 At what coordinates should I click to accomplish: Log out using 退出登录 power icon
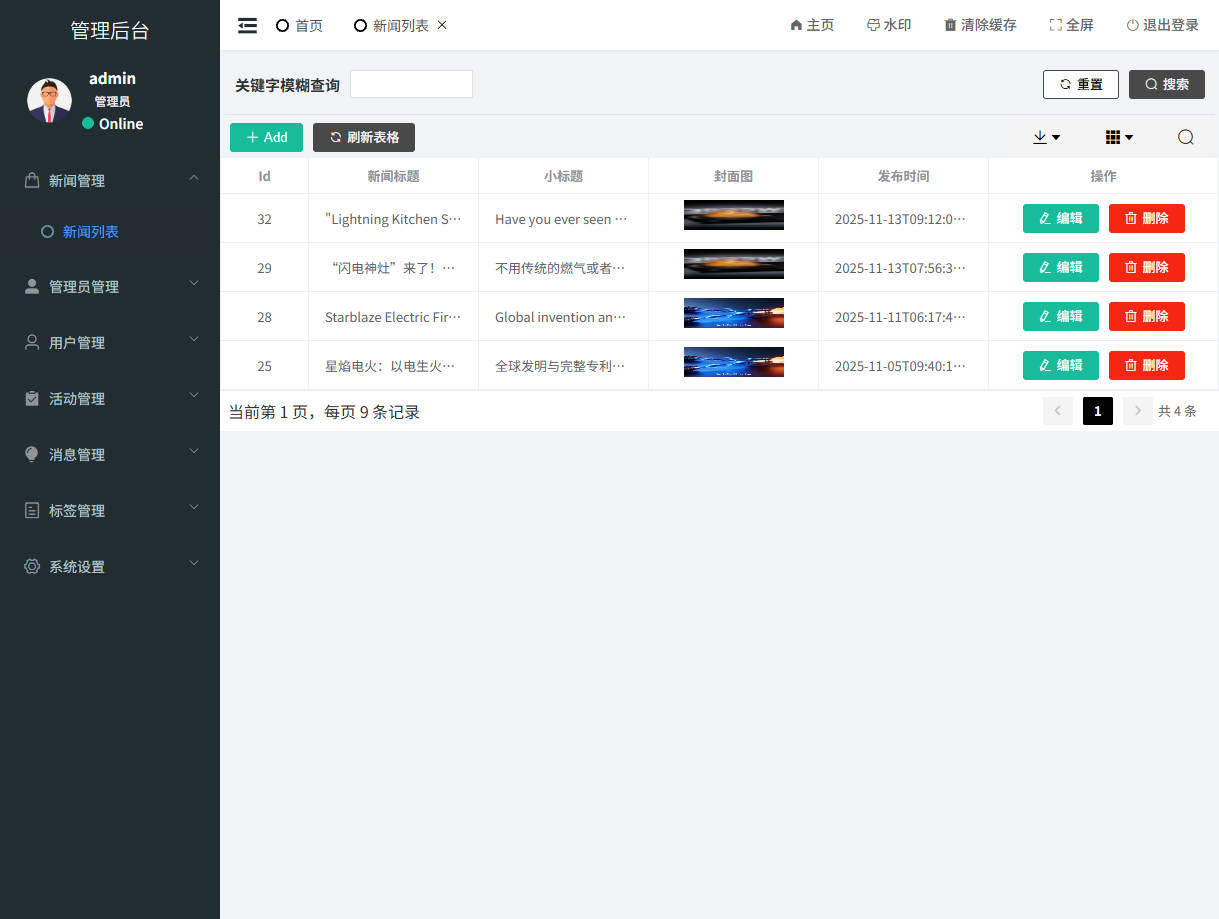(1132, 26)
